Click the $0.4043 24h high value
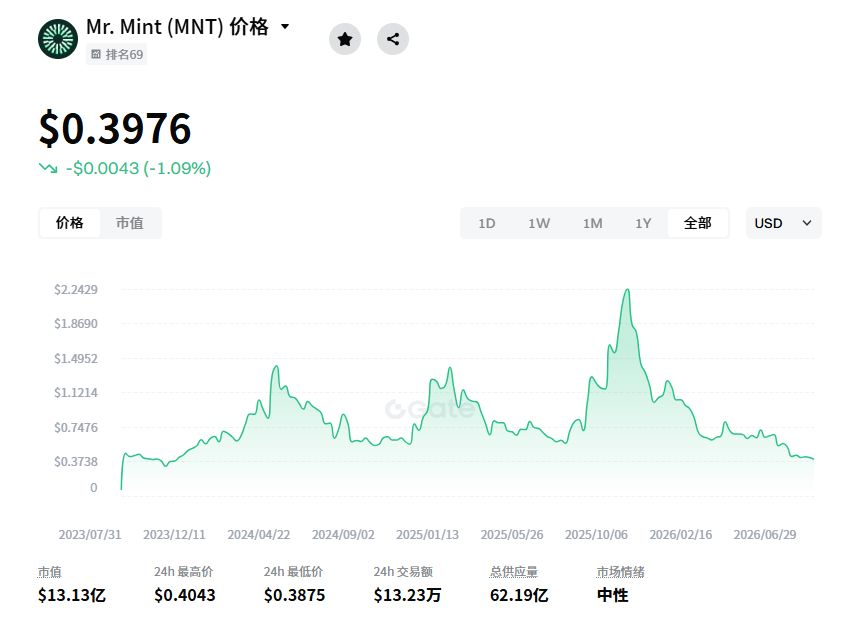This screenshot has width=852, height=621. coord(185,595)
